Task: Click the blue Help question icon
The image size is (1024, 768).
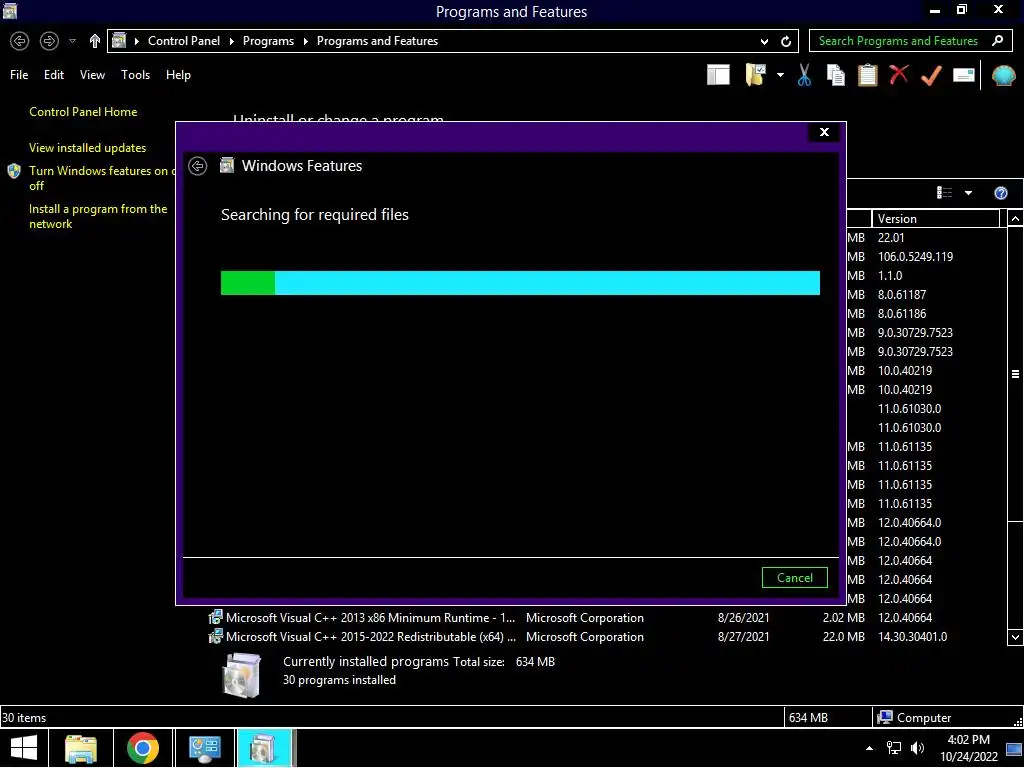Action: coord(1000,193)
